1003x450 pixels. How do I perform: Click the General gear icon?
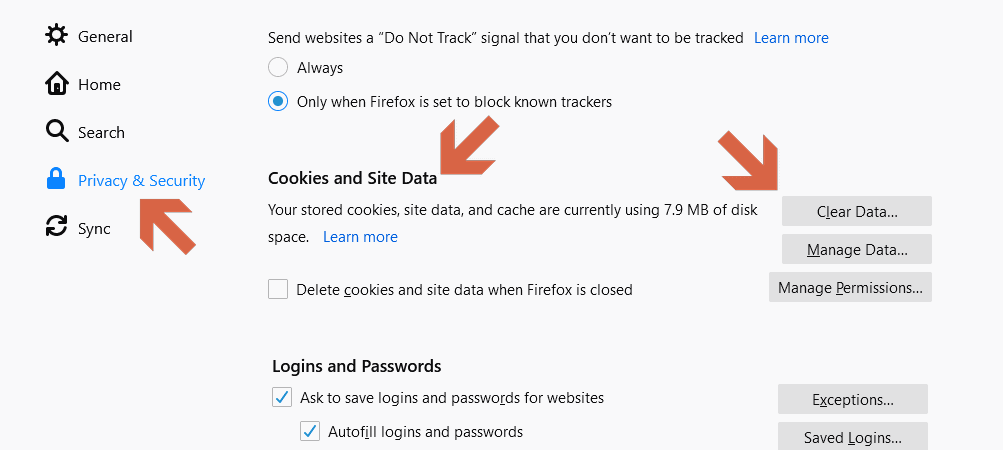(57, 36)
